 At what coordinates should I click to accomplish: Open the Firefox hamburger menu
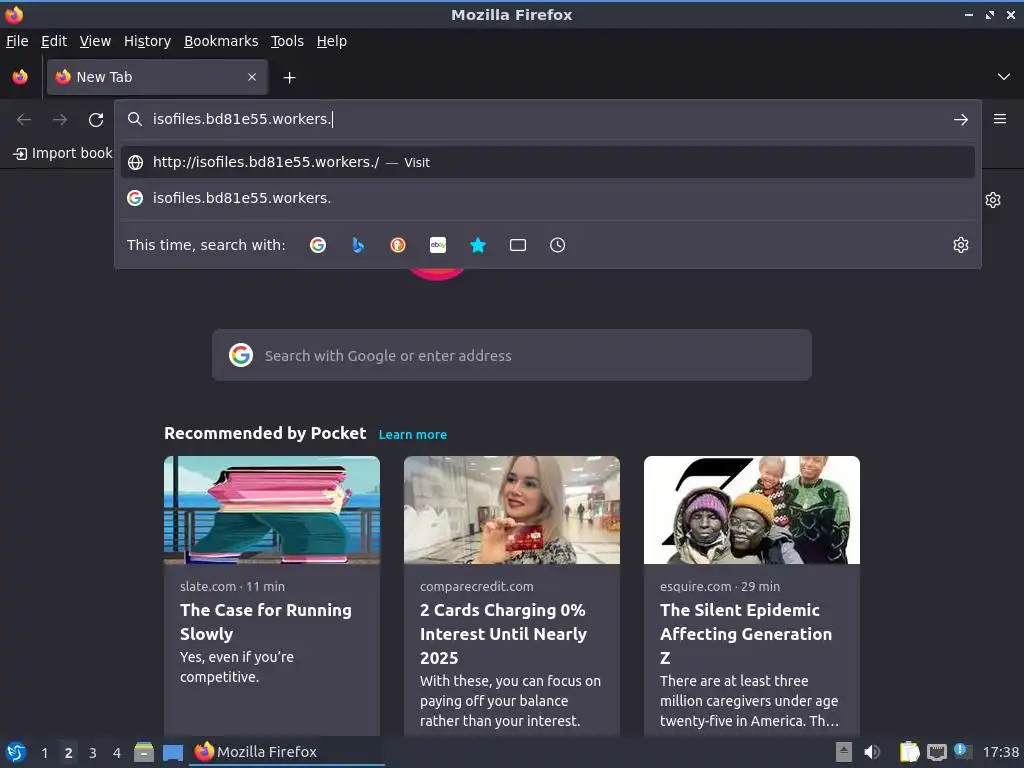1000,119
